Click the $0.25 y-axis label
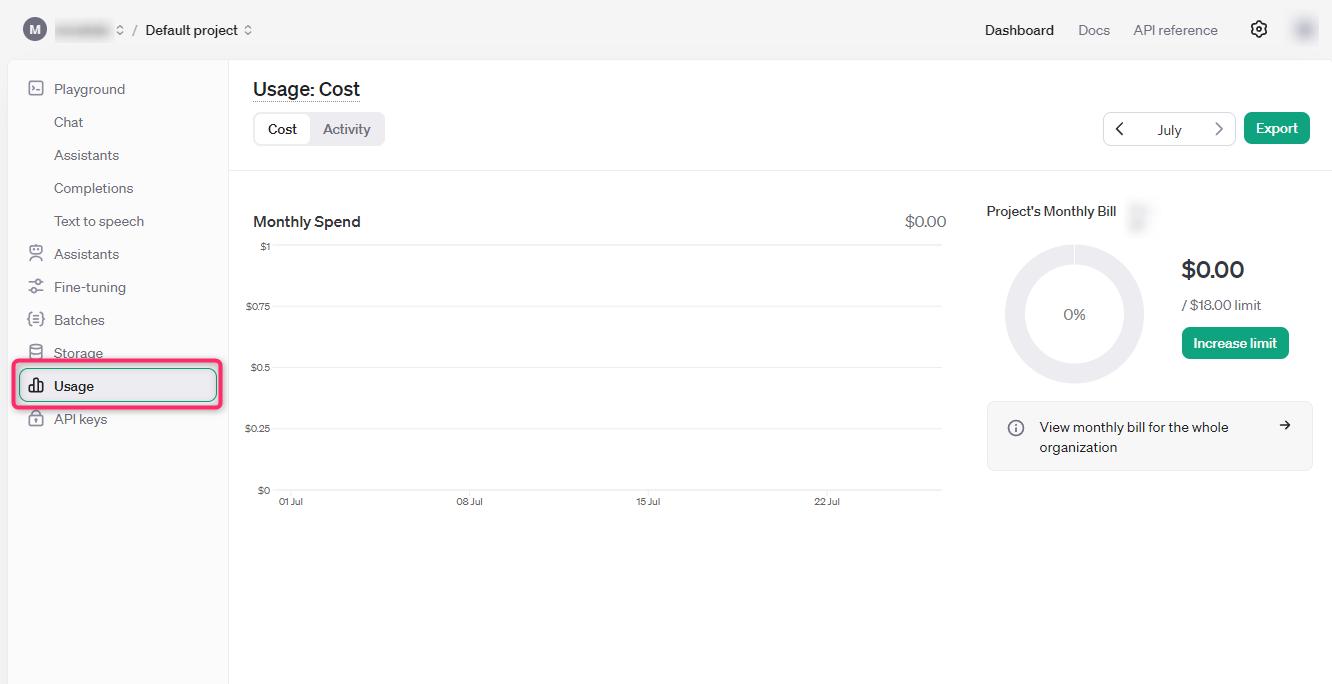1332x684 pixels. 258,429
